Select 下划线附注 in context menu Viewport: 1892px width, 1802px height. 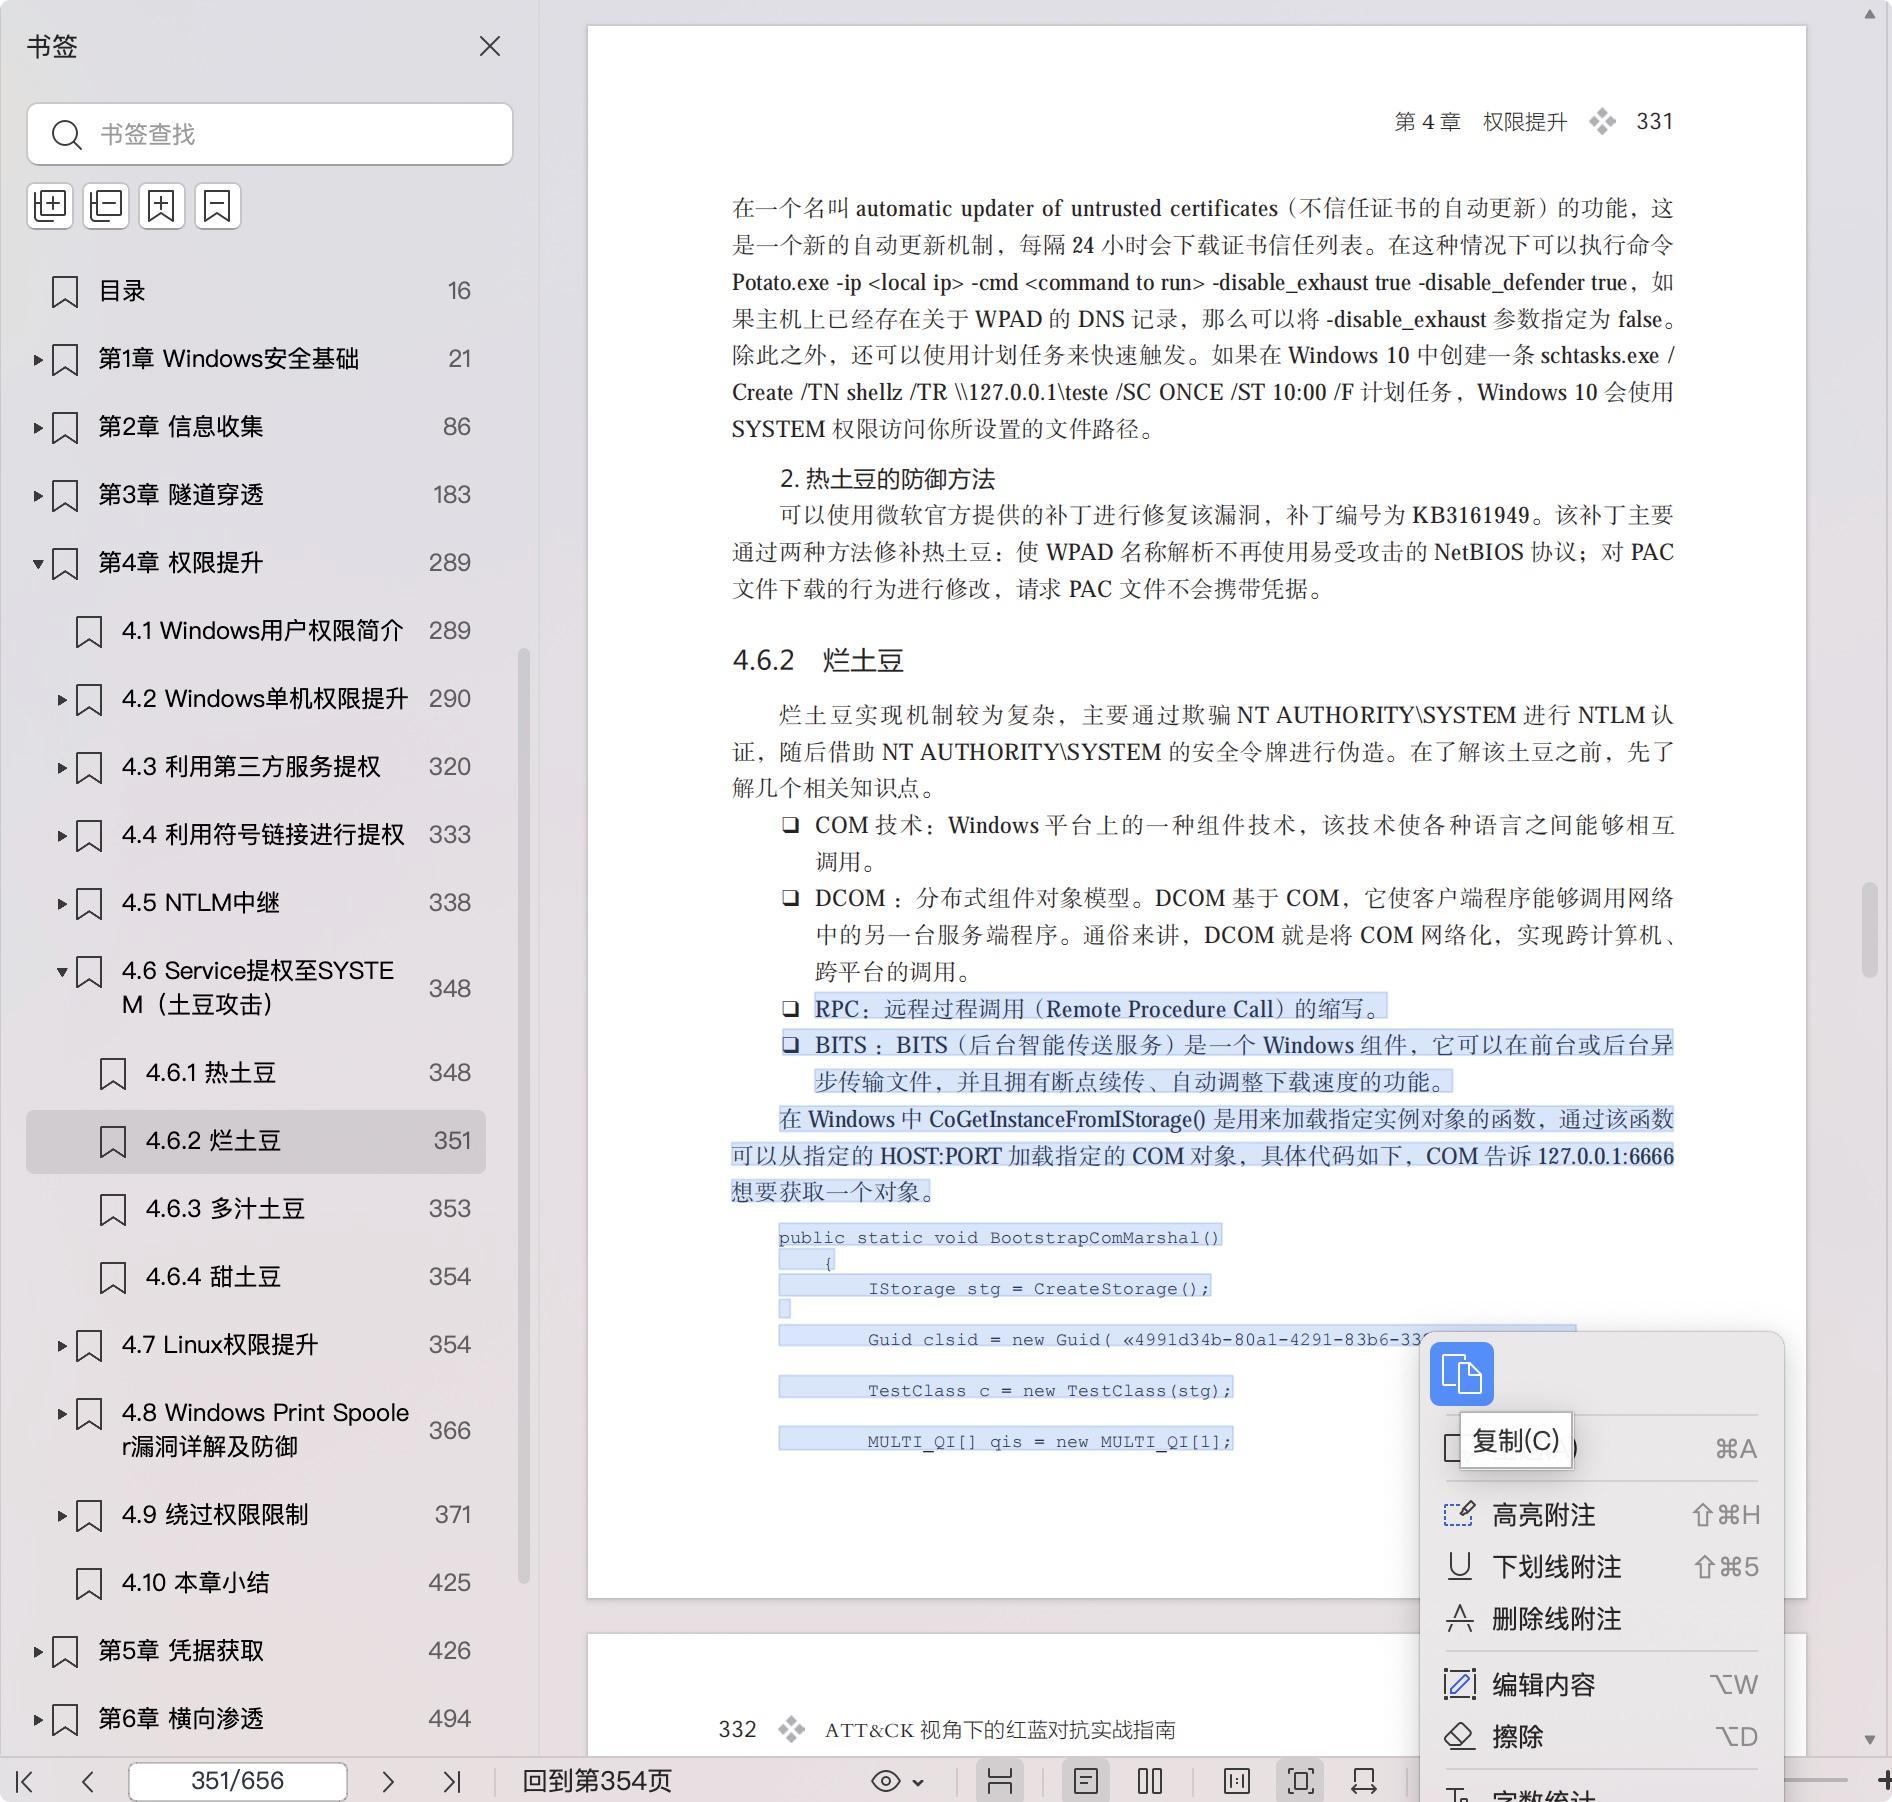(x=1555, y=1567)
